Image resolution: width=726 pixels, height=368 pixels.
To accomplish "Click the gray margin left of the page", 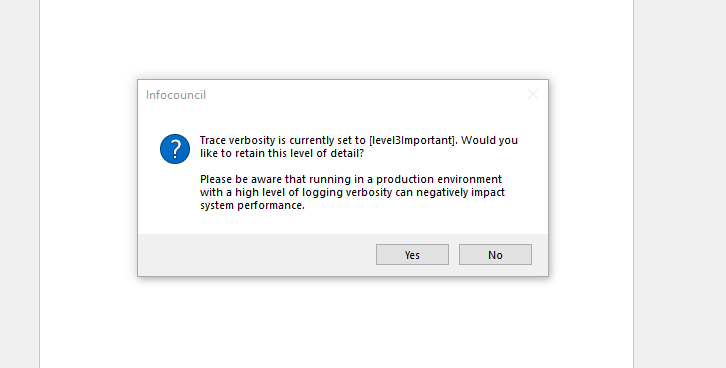I will 19,184.
